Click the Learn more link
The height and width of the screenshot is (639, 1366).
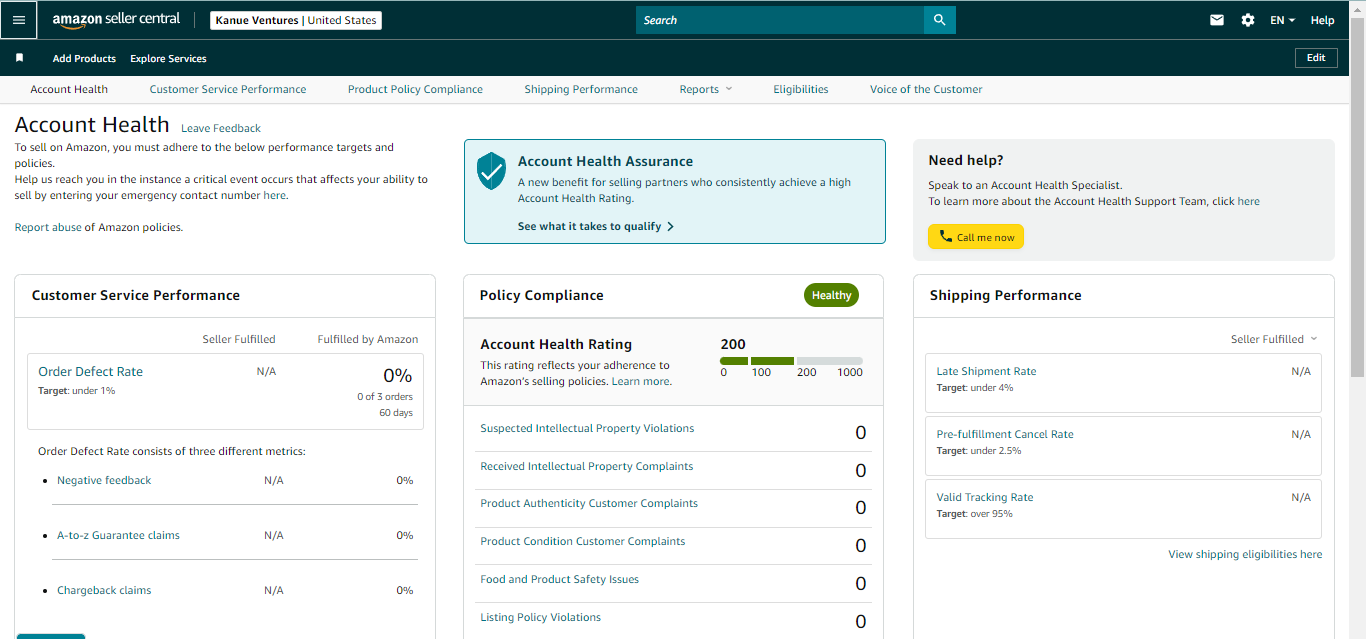641,381
